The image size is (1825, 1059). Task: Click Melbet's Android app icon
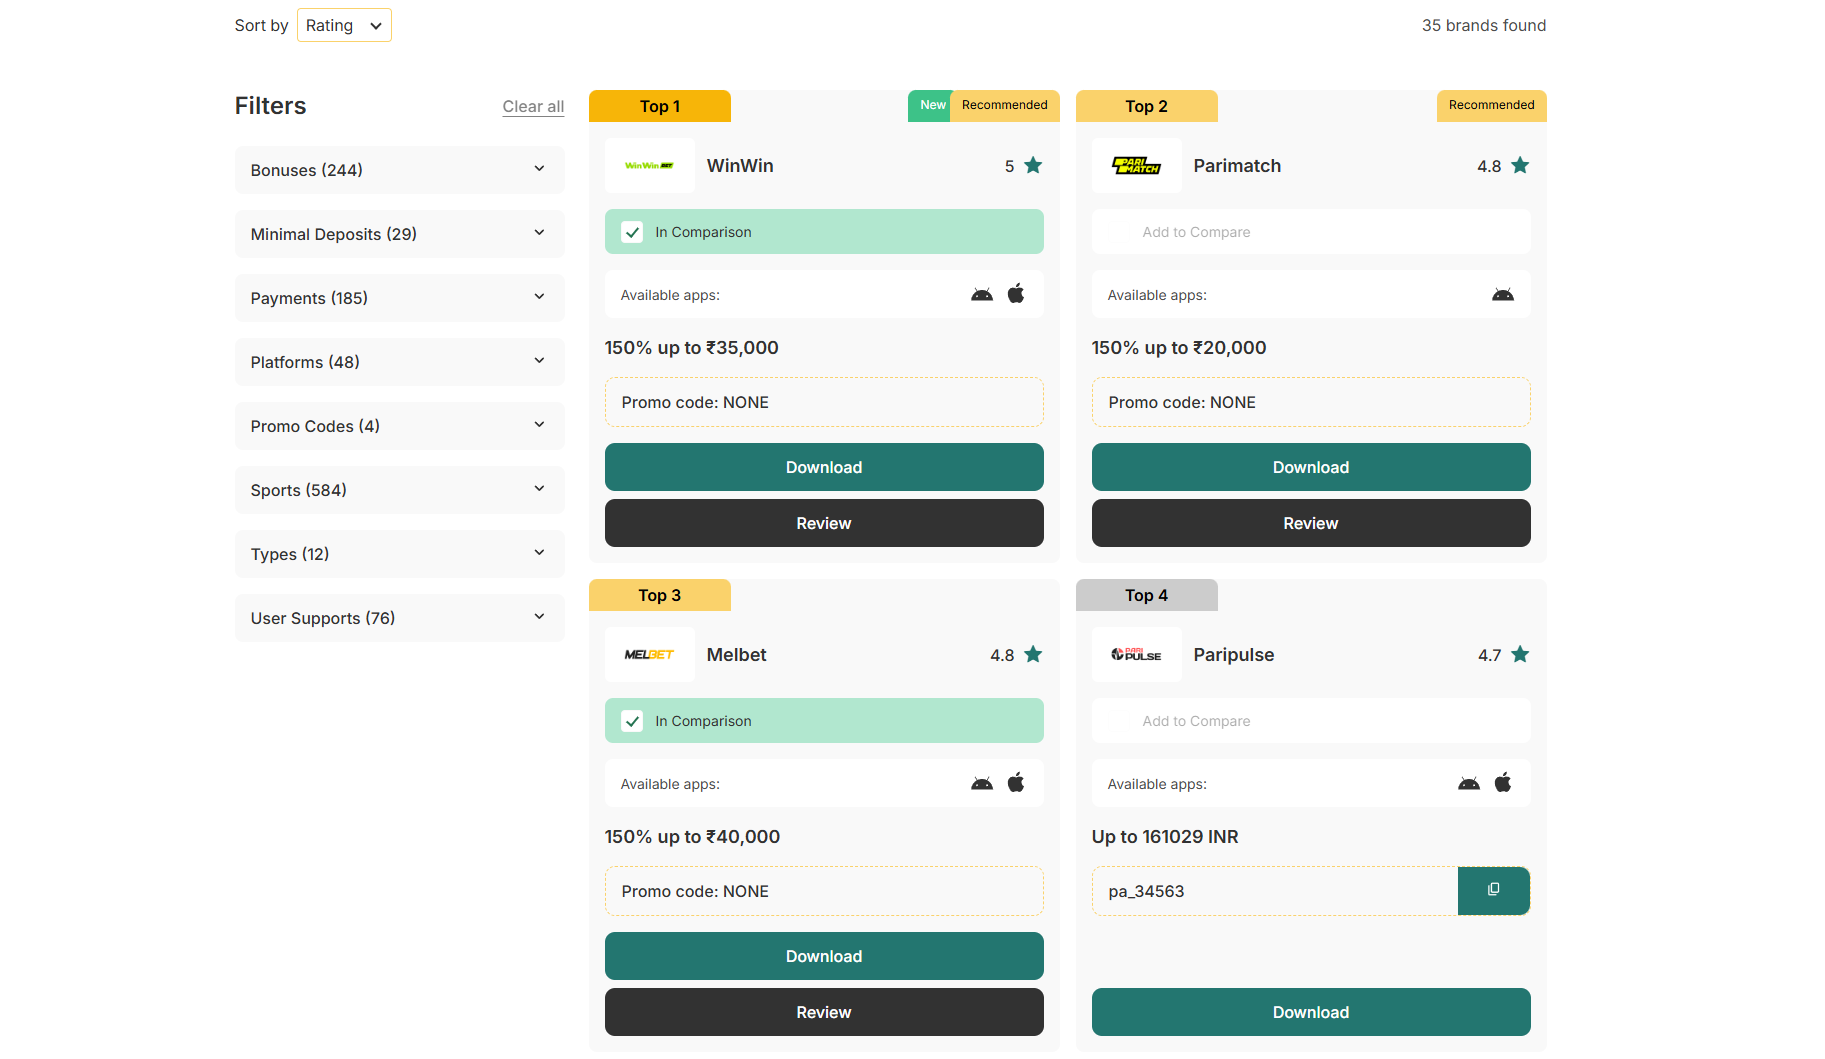coord(982,783)
